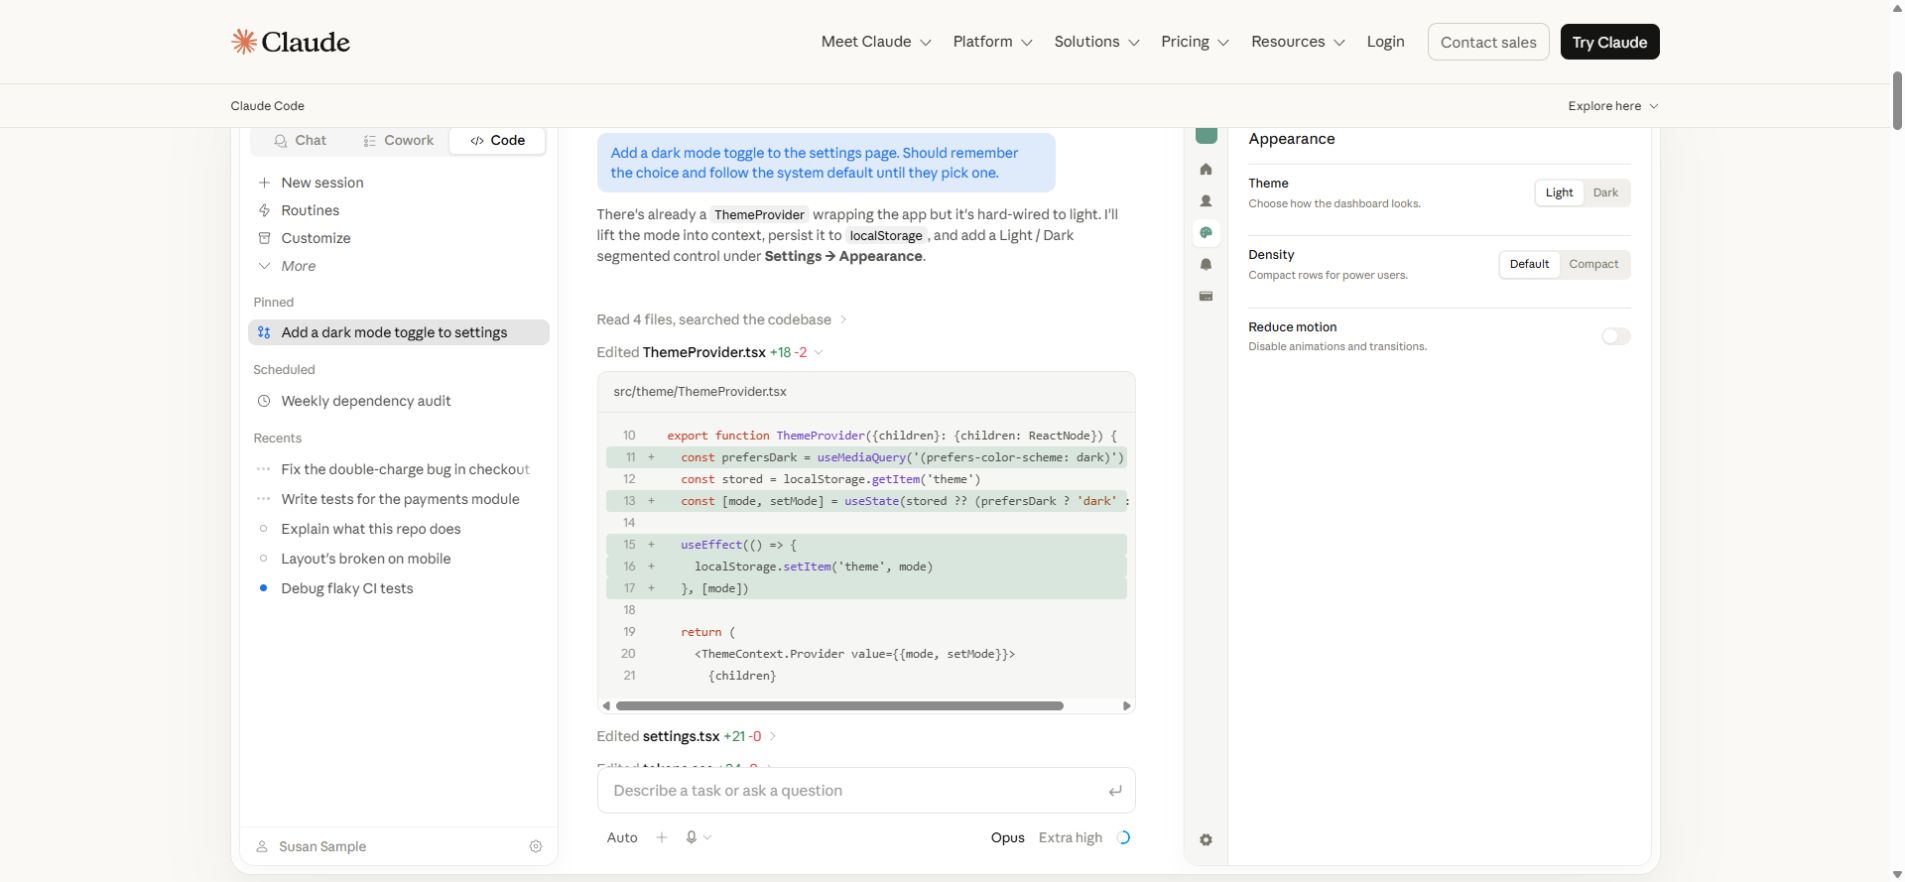This screenshot has width=1905, height=882.
Task: Click the microphone icon below the prompt
Action: pos(691,837)
